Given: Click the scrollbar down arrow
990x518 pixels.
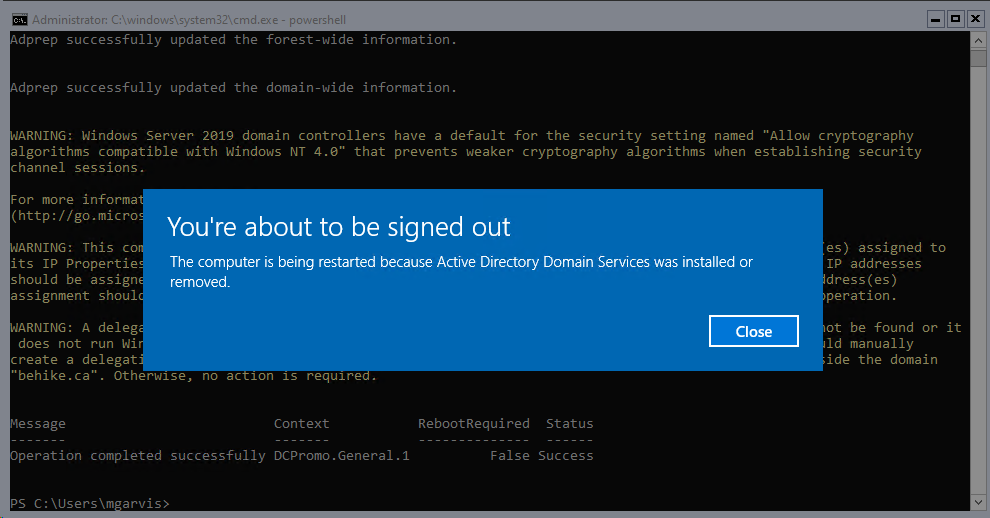Looking at the screenshot, I should (x=979, y=500).
